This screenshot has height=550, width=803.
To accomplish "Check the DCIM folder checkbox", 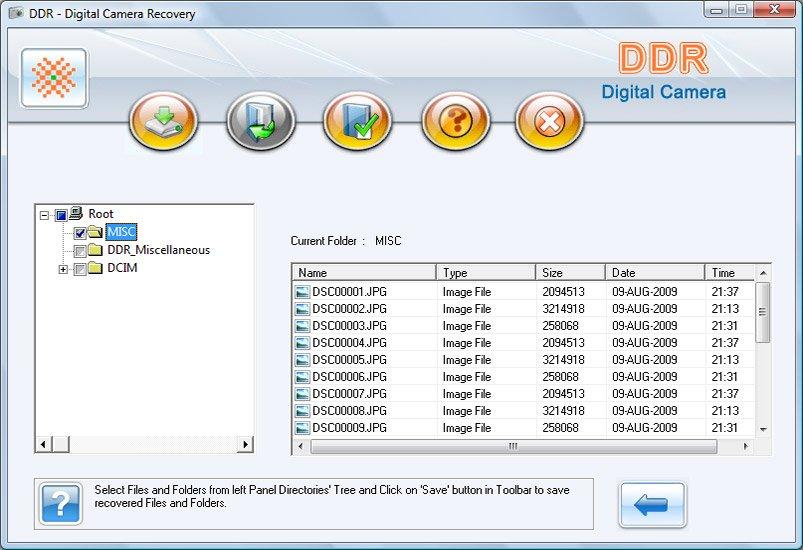I will 80,269.
